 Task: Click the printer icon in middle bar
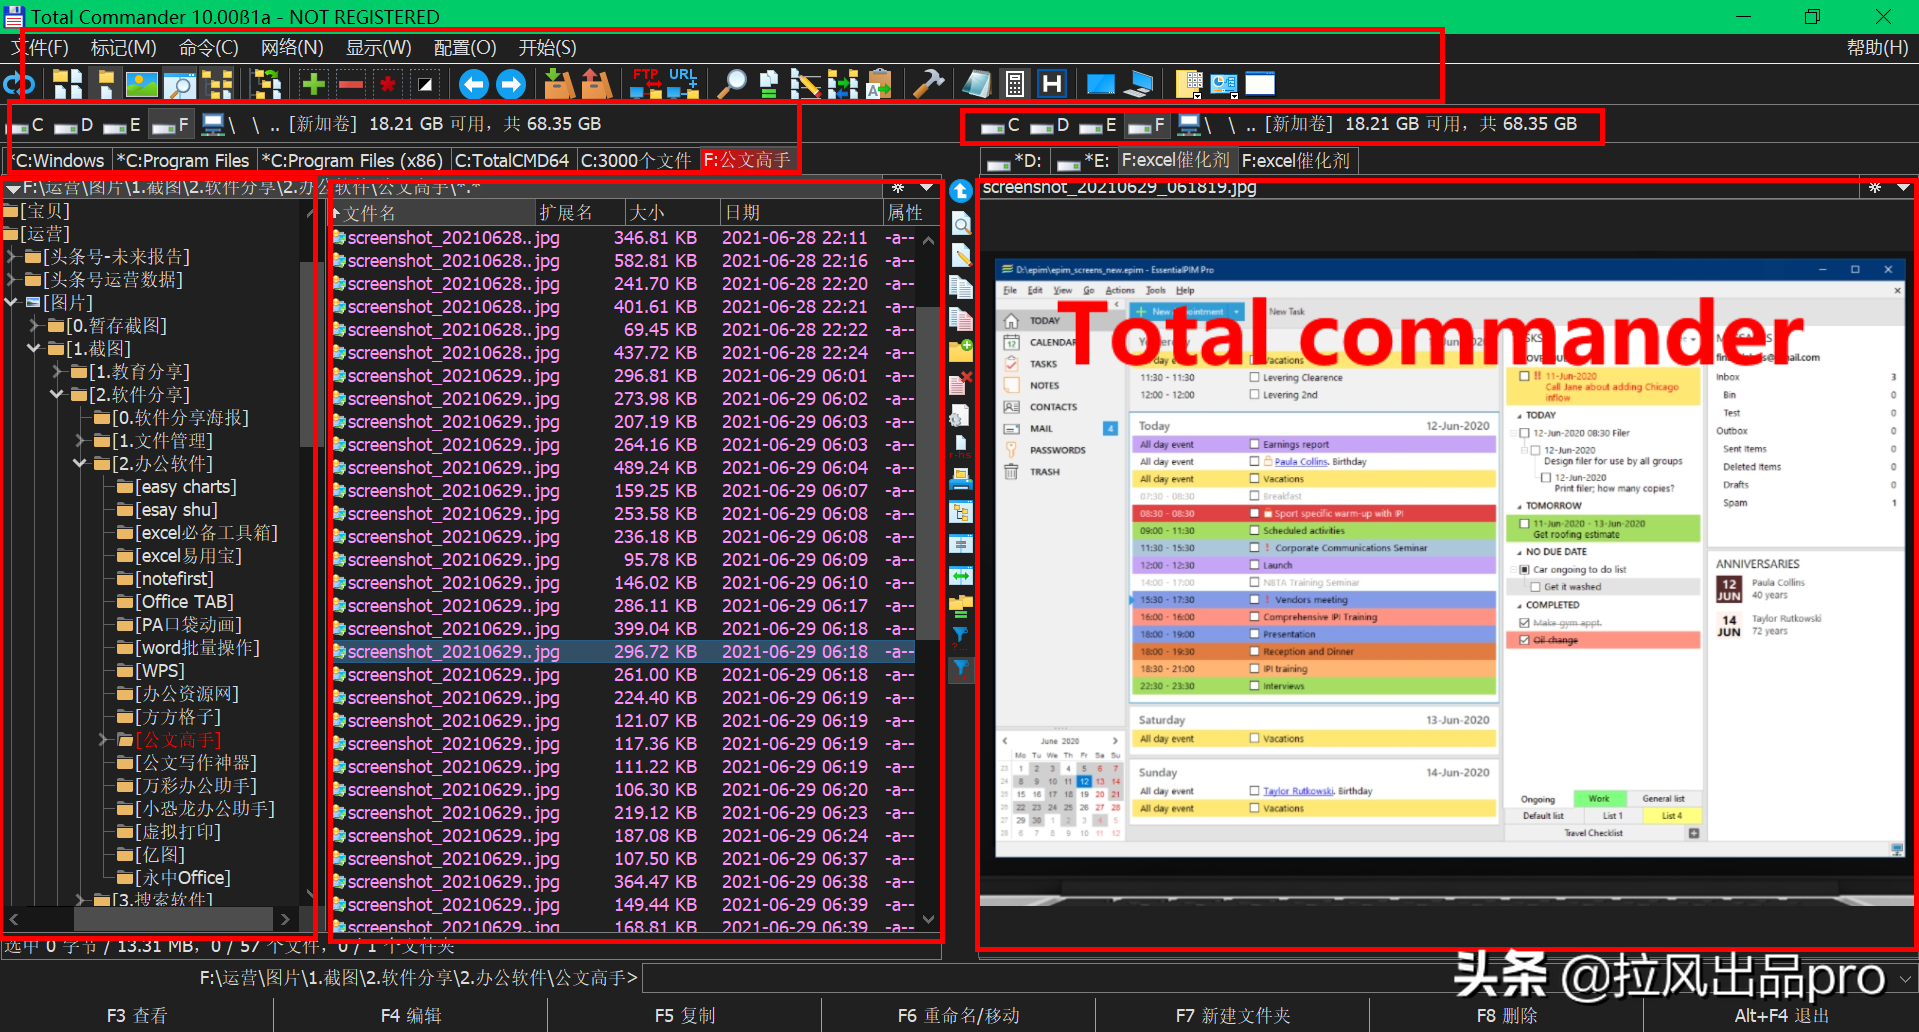(960, 479)
